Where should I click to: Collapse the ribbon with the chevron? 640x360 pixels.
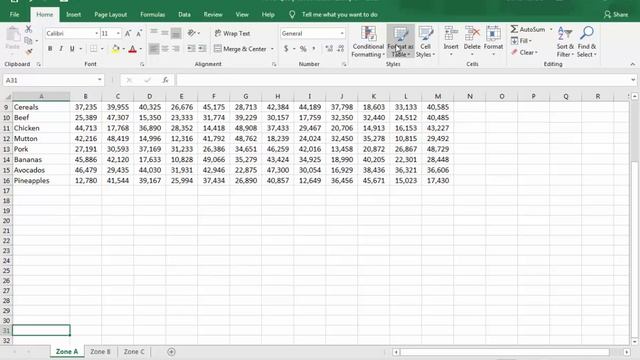632,64
